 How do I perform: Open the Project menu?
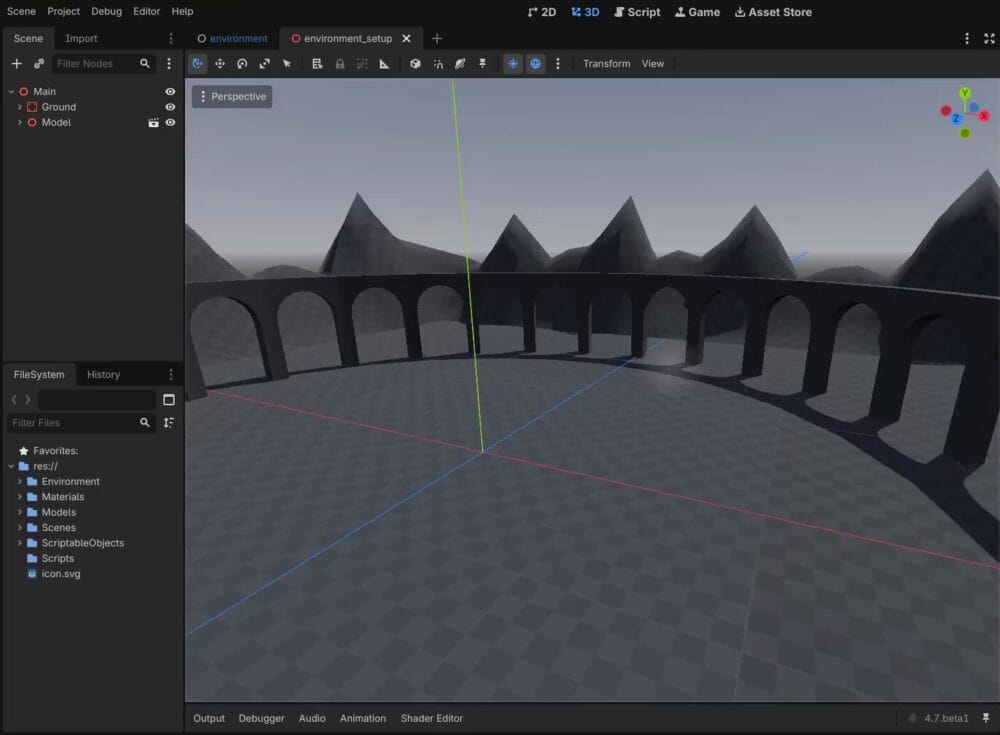coord(63,11)
